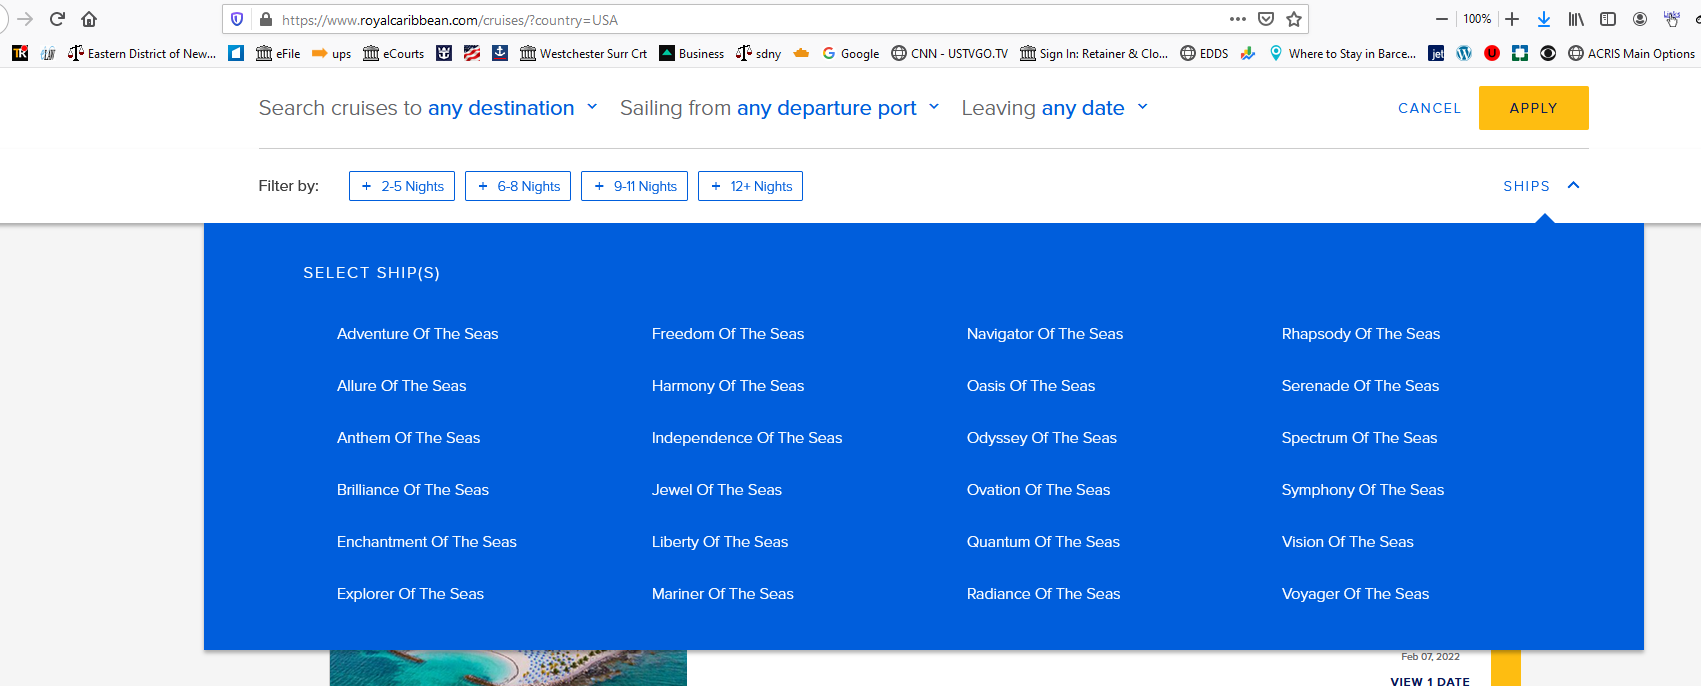Open the CBS eye bookmark icon
This screenshot has width=1701, height=686.
click(1548, 53)
